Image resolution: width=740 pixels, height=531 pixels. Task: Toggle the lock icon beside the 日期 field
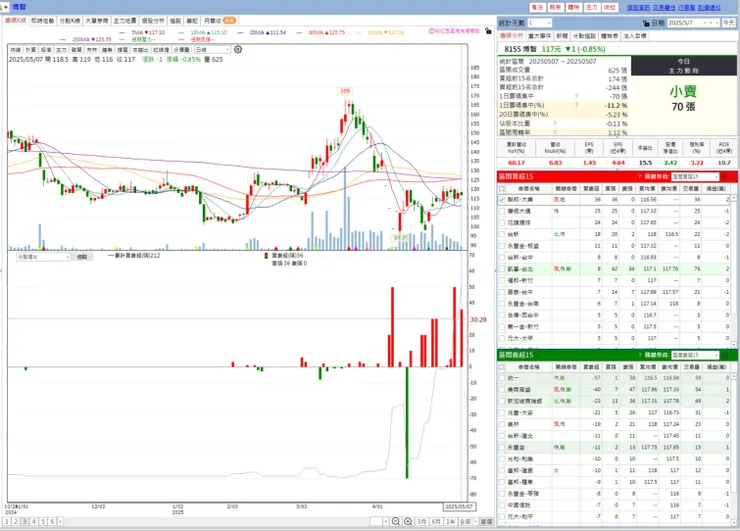pyautogui.click(x=646, y=23)
